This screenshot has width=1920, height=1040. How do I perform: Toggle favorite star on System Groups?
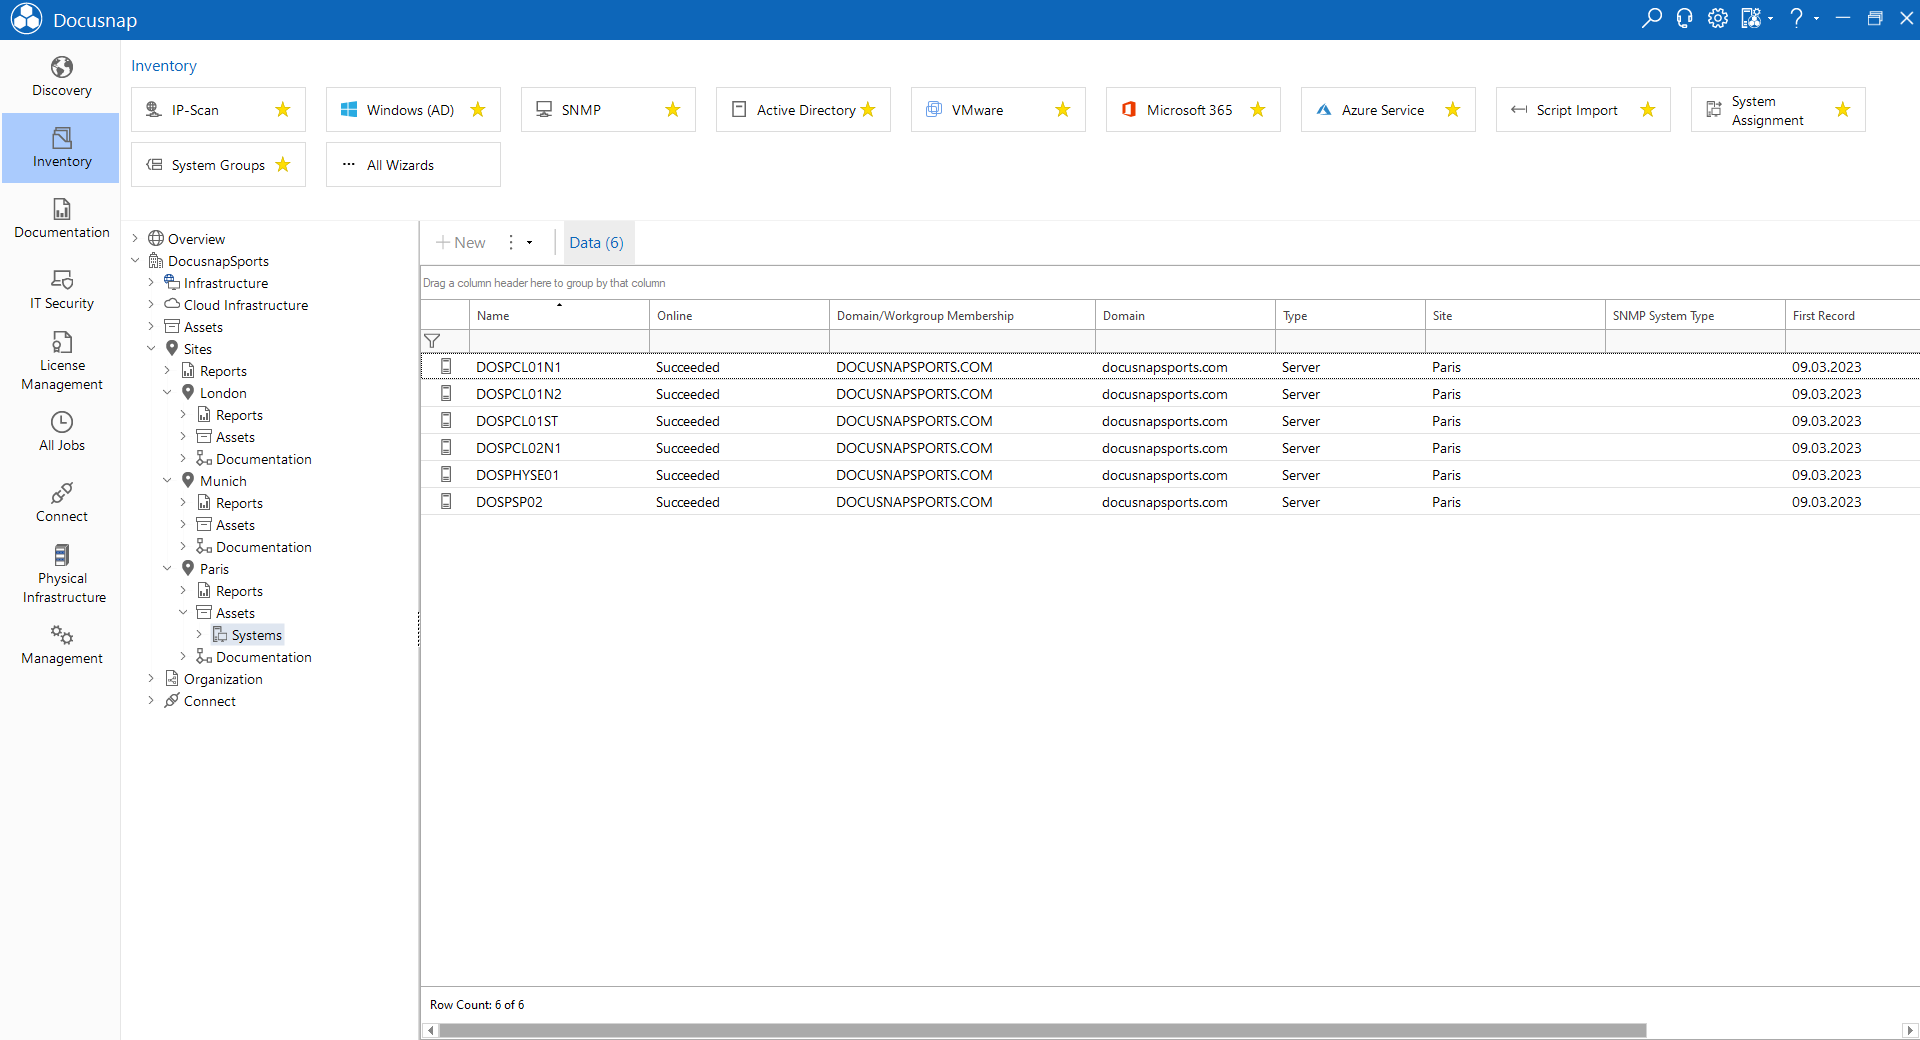(x=283, y=165)
